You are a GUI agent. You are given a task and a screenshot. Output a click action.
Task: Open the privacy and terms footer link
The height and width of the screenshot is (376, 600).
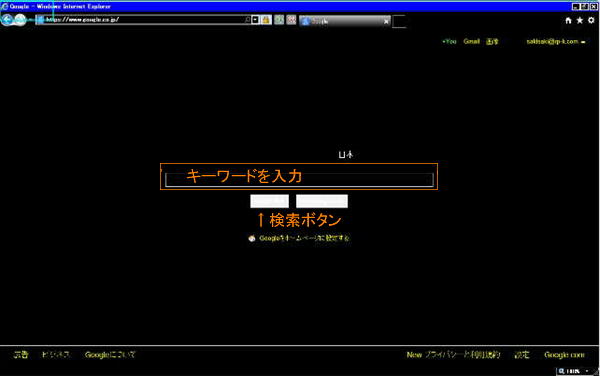tap(462, 355)
